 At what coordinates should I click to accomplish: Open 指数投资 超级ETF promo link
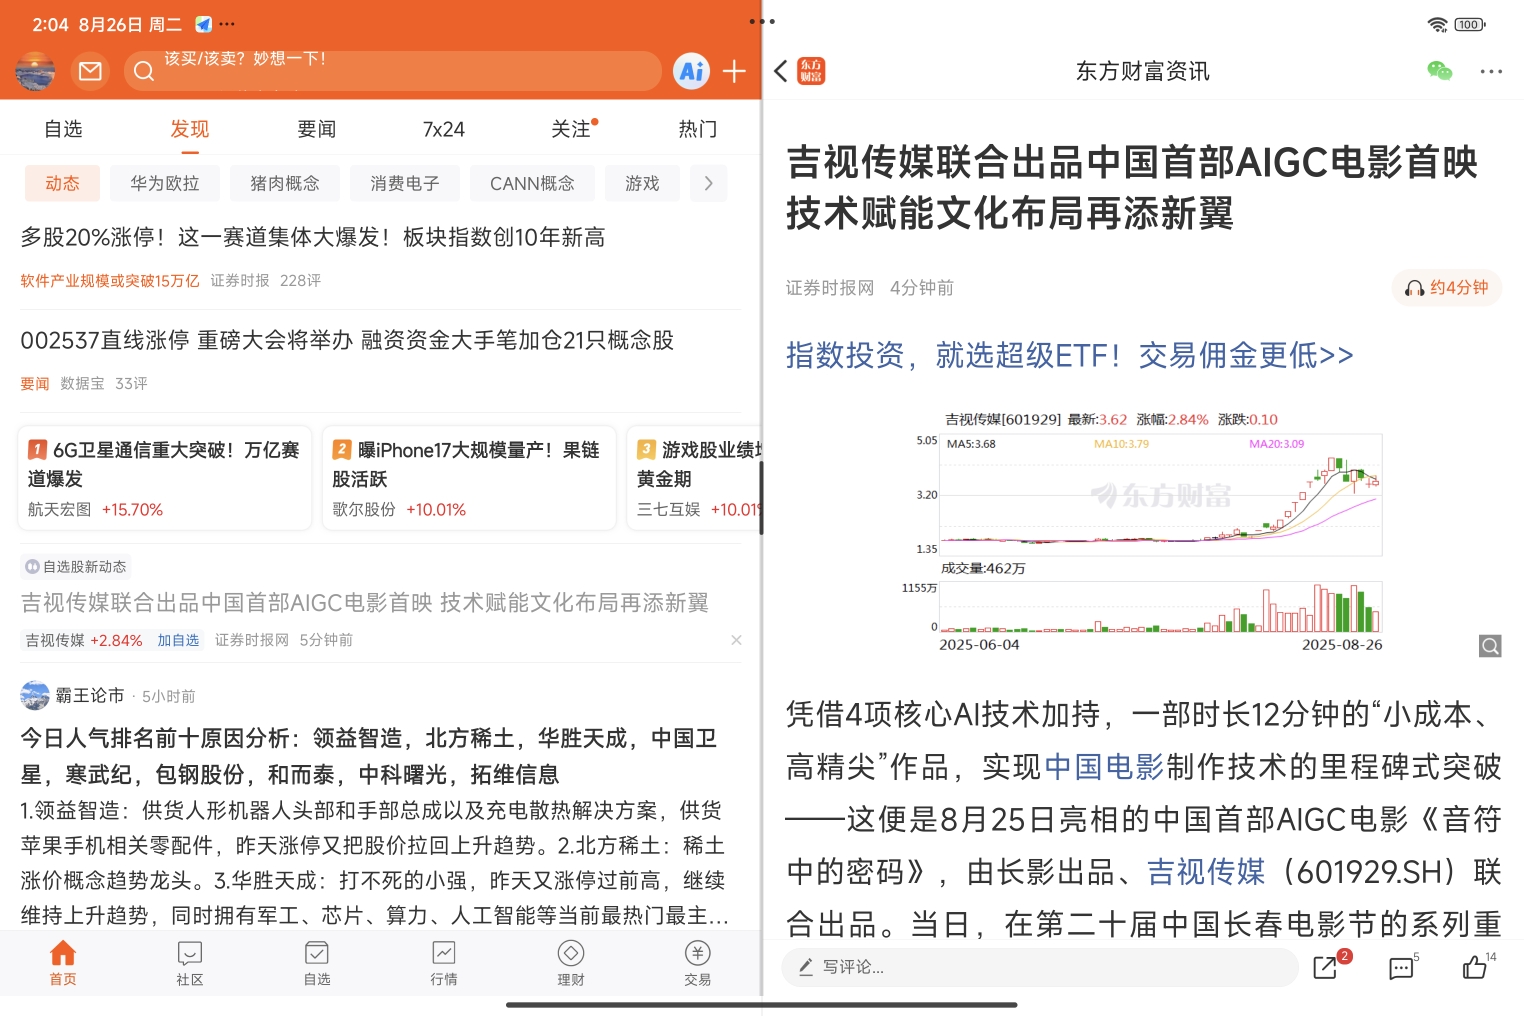1070,355
